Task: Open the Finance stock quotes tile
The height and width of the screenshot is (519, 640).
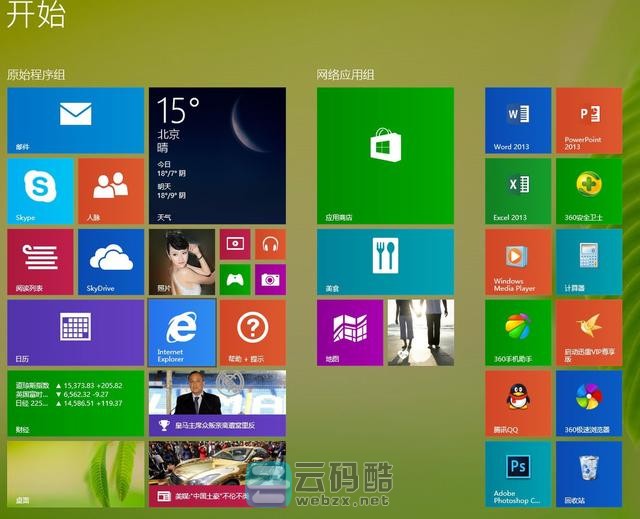Action: (75, 403)
